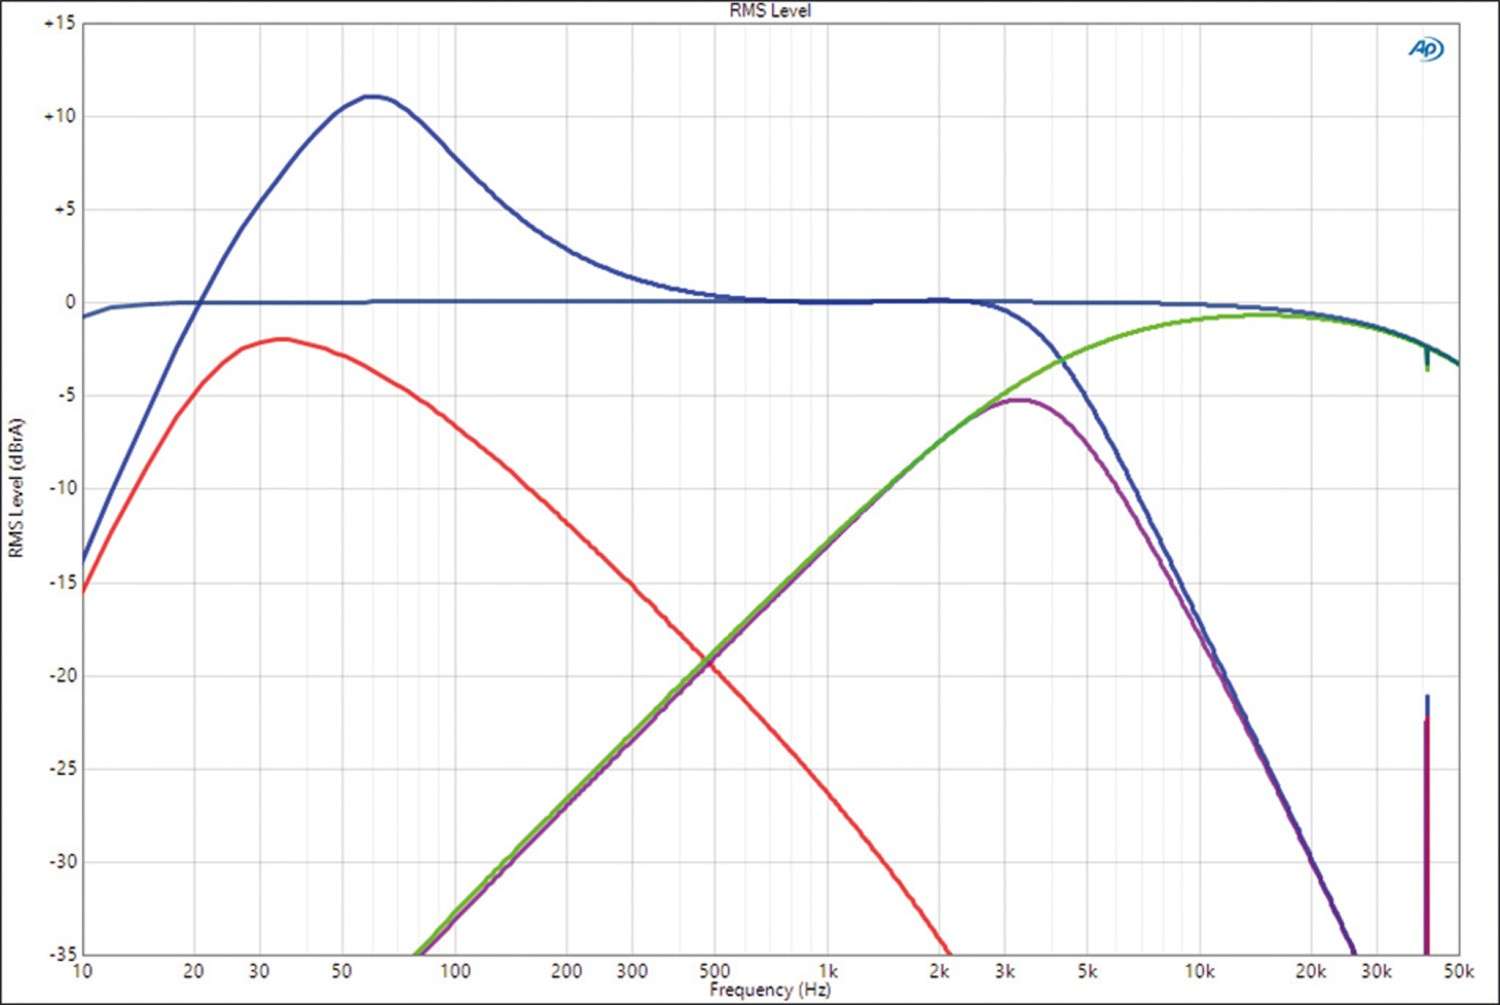Select the peak of the purple curve
This screenshot has width=1500, height=1005.
pos(1019,400)
